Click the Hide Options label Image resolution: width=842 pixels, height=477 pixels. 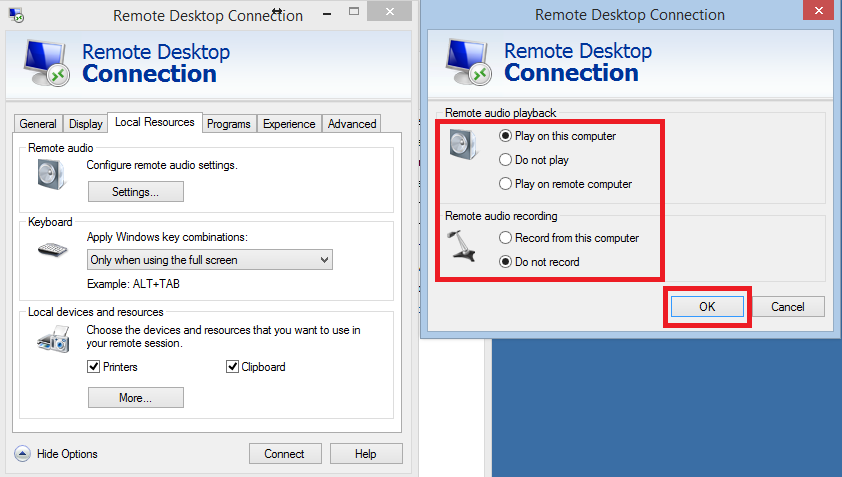(x=67, y=454)
